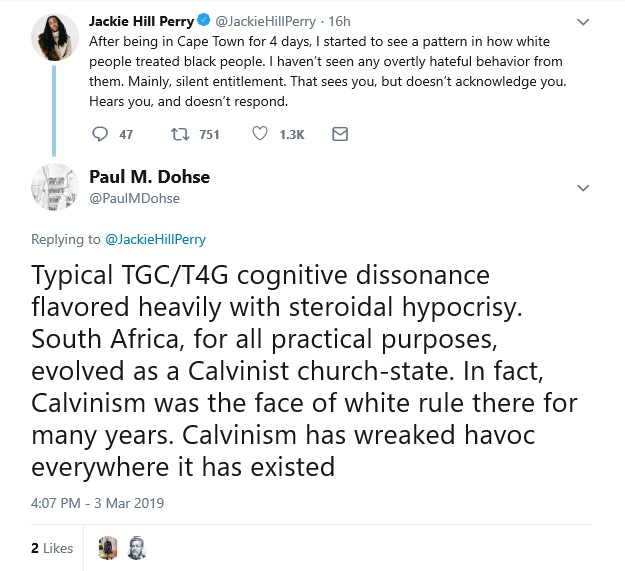The height and width of the screenshot is (571, 625).
Task: Click the 4:07 PM - 3 Mar 2019 timestamp
Action: tap(97, 503)
